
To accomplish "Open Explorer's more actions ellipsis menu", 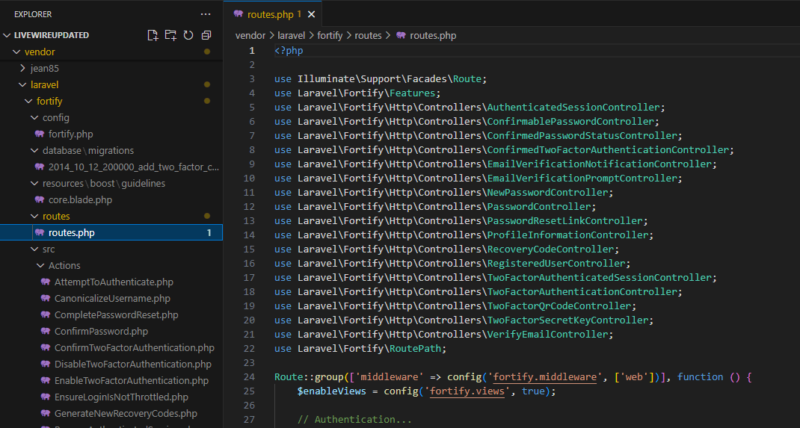I will (206, 14).
